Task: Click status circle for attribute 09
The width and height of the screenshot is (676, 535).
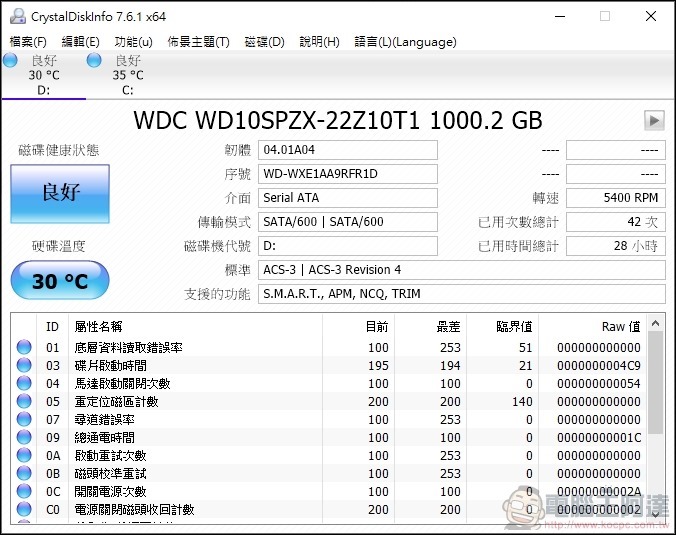Action: click(24, 437)
